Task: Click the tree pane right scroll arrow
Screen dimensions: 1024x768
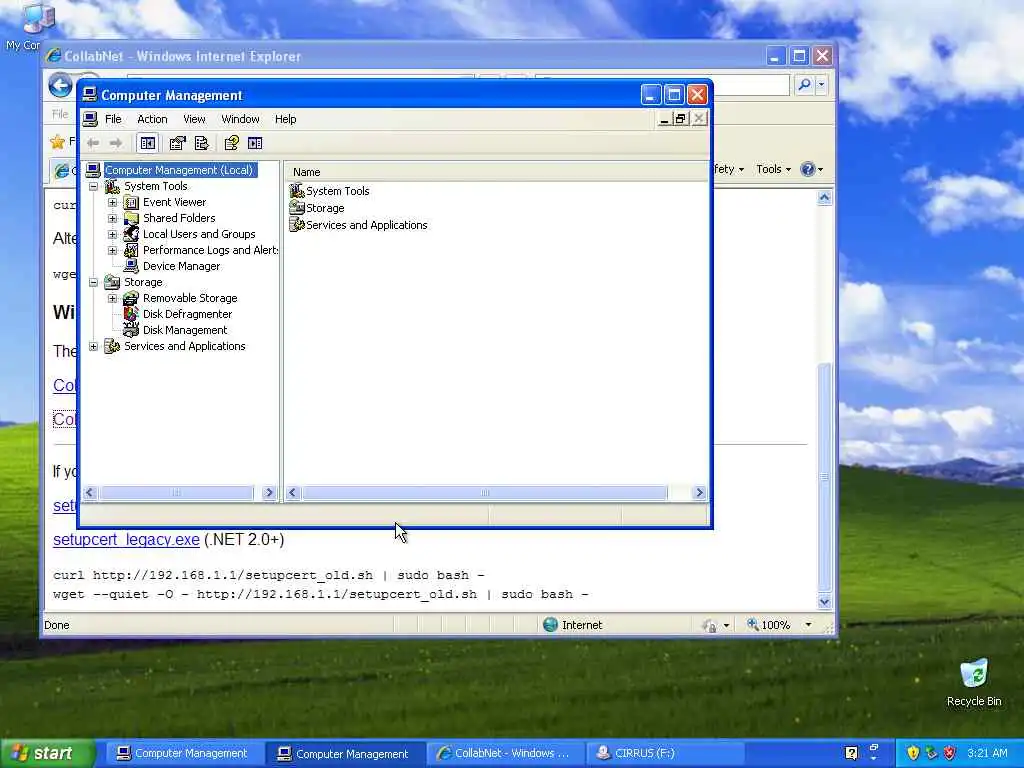Action: [x=269, y=493]
